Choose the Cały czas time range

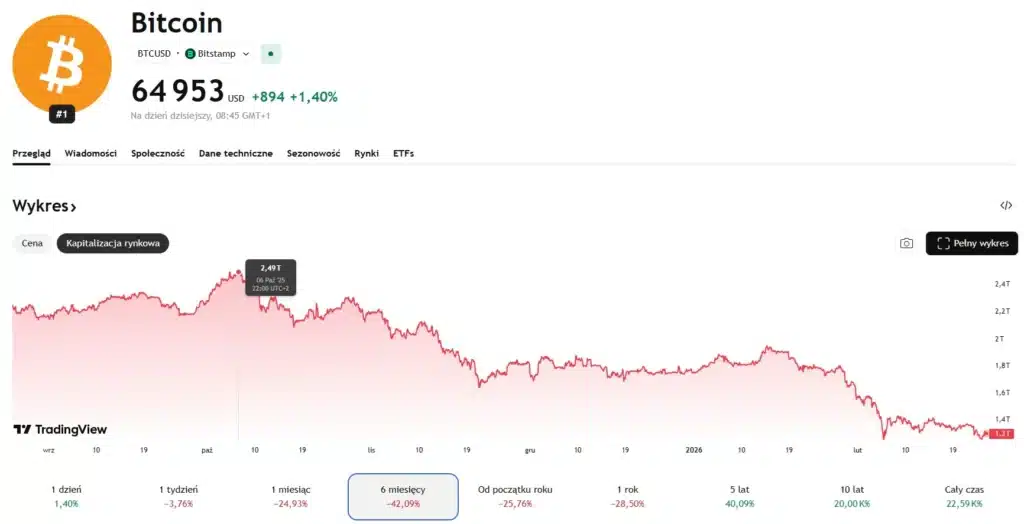point(964,497)
